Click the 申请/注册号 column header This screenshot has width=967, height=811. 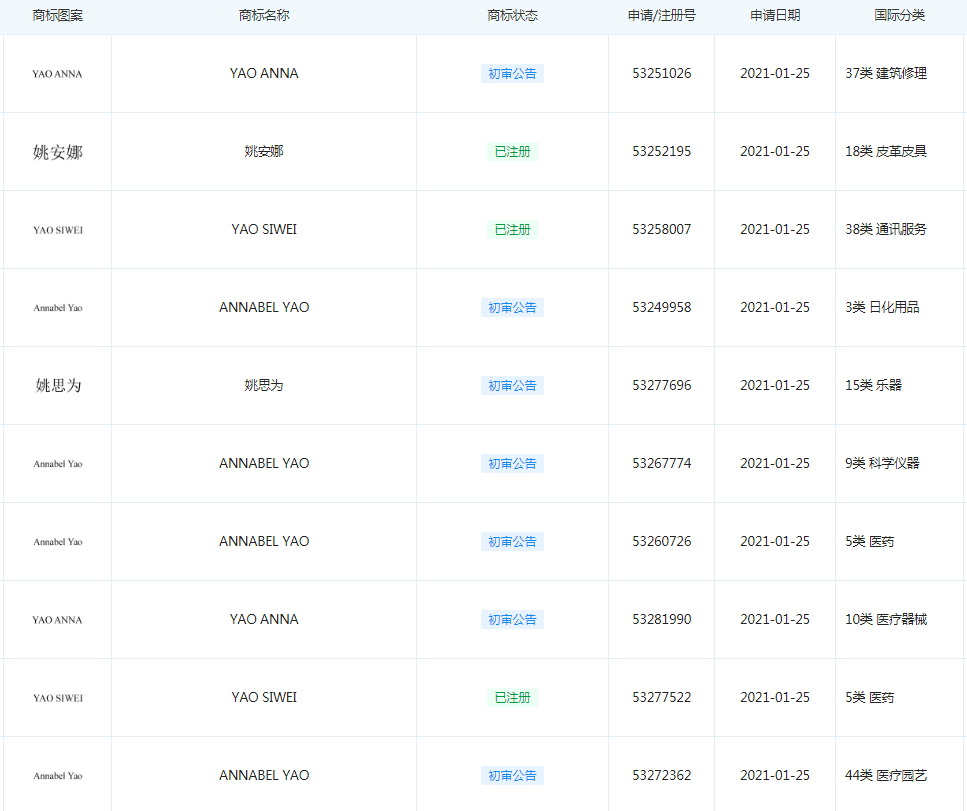coord(662,15)
